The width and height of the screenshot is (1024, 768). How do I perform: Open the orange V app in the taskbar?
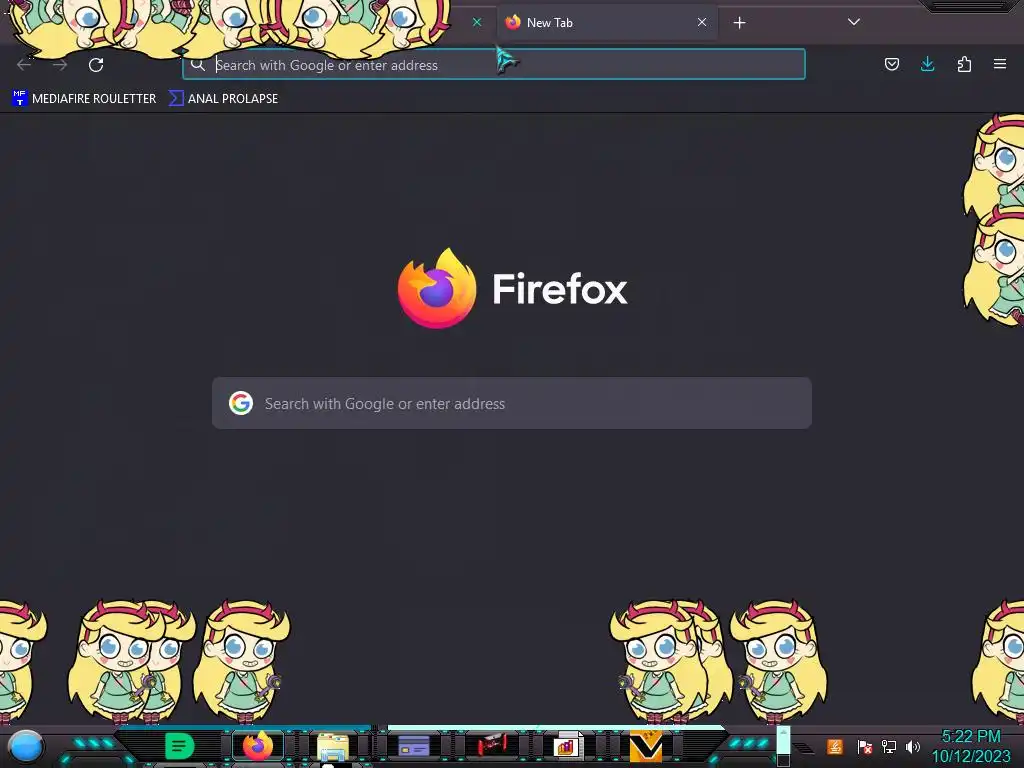pyautogui.click(x=645, y=746)
